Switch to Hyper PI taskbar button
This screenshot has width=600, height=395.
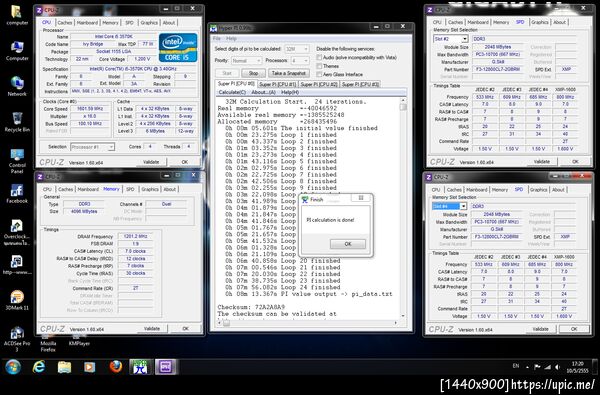pos(141,367)
